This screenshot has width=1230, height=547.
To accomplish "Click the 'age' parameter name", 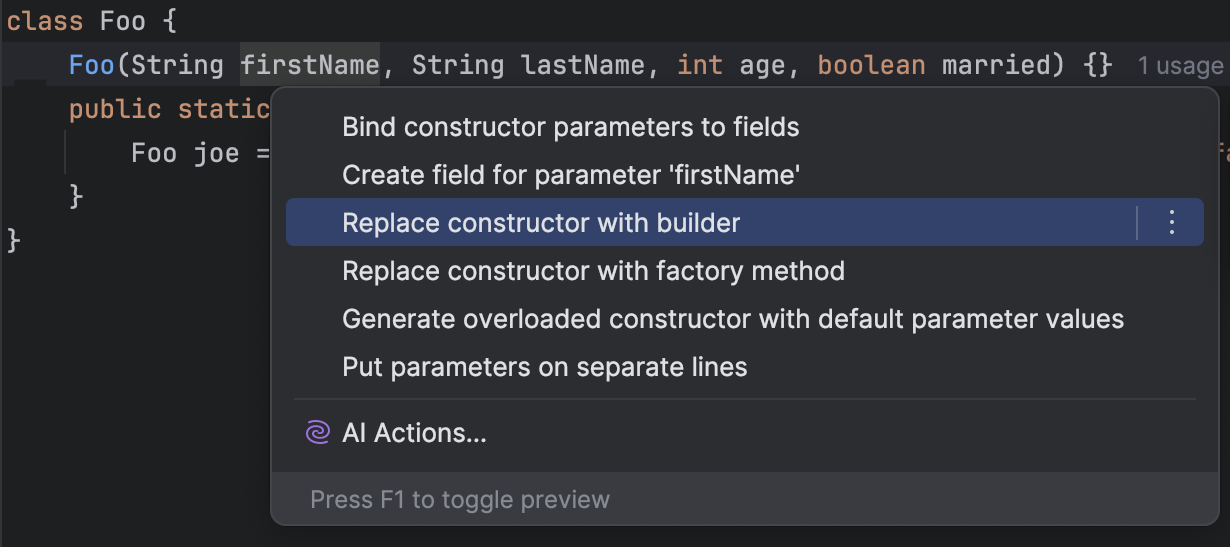I will click(x=763, y=67).
